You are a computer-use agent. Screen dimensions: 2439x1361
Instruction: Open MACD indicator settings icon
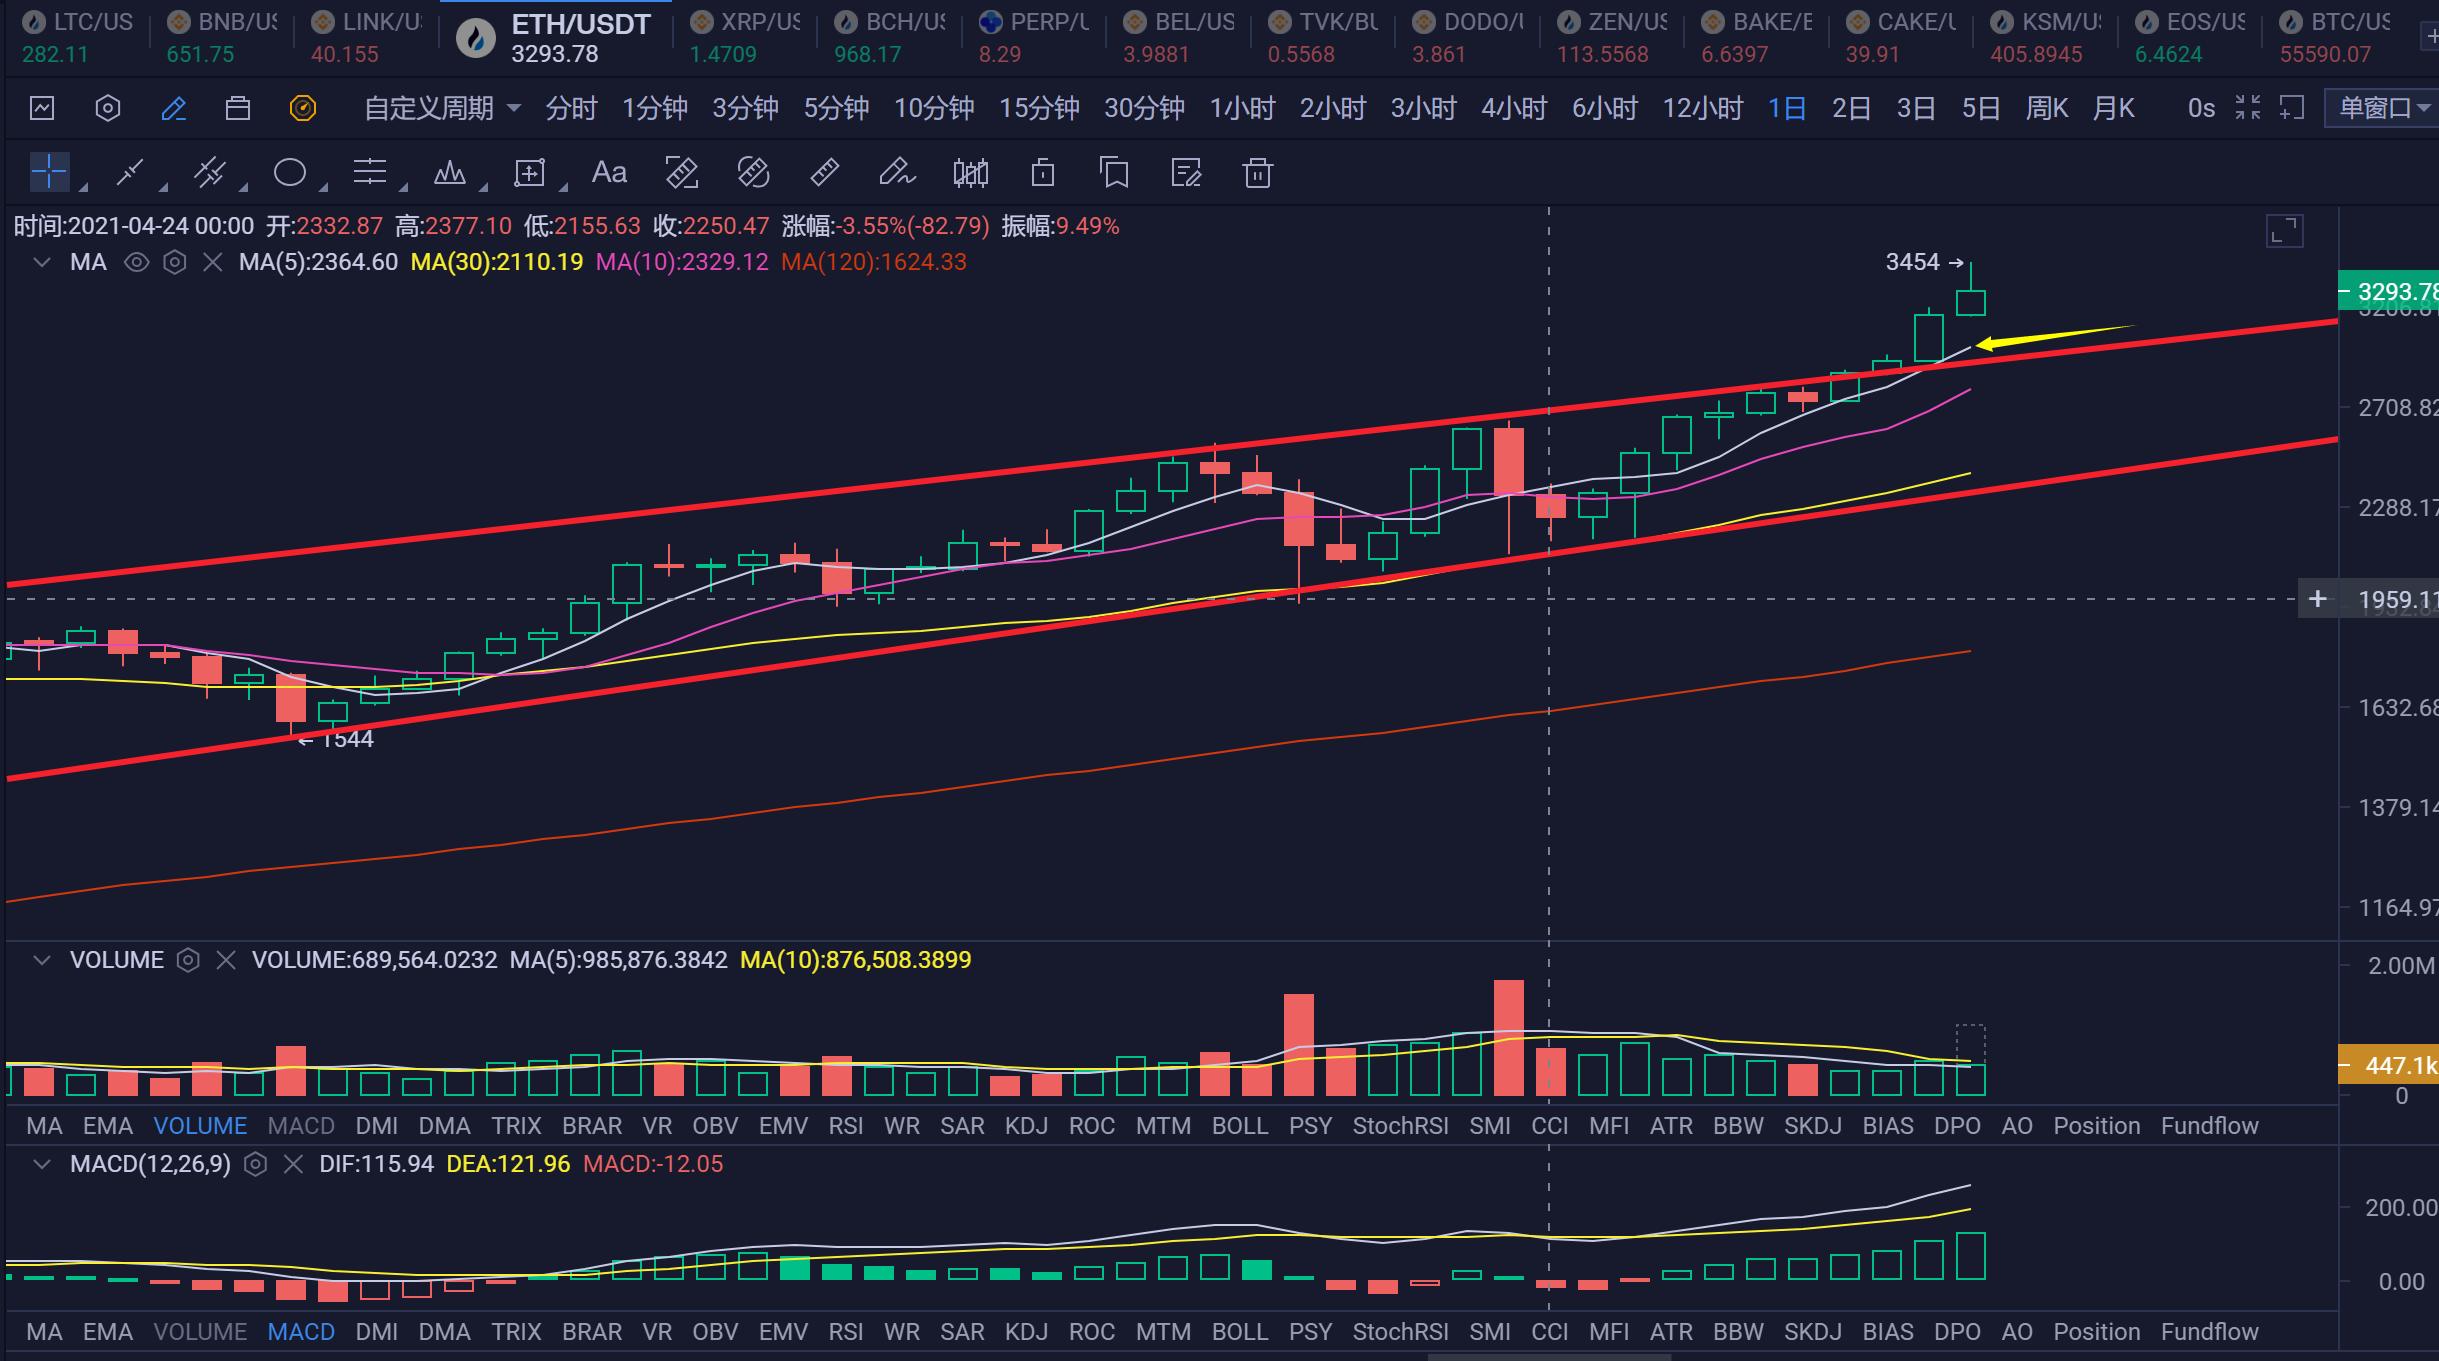click(x=256, y=1165)
